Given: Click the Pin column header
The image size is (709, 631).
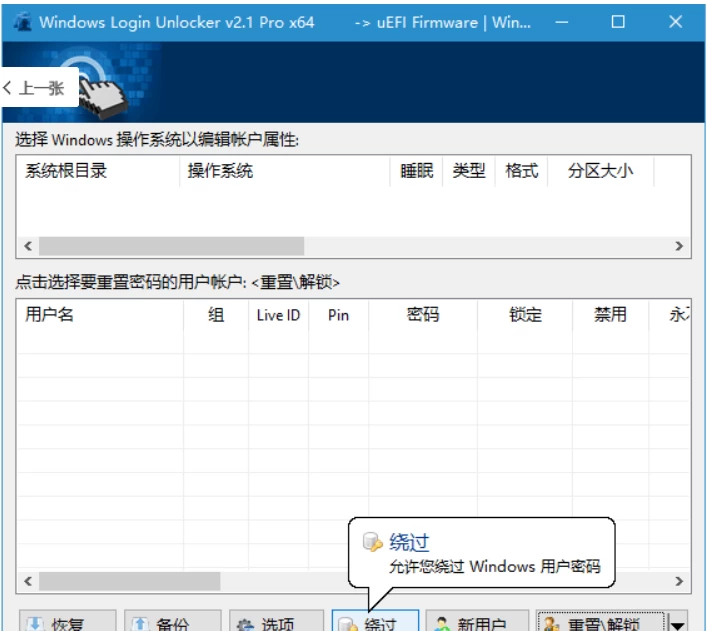Looking at the screenshot, I should [338, 314].
